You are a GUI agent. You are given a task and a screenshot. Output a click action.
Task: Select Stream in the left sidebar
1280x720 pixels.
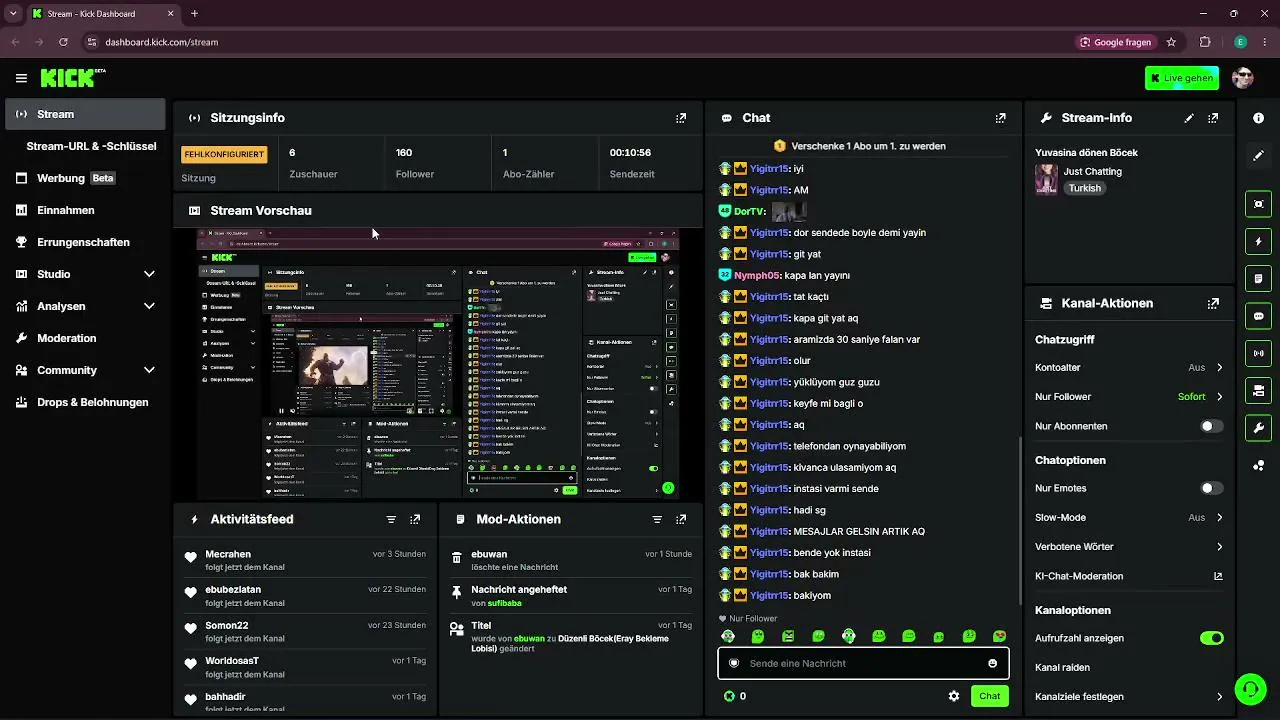[x=85, y=114]
